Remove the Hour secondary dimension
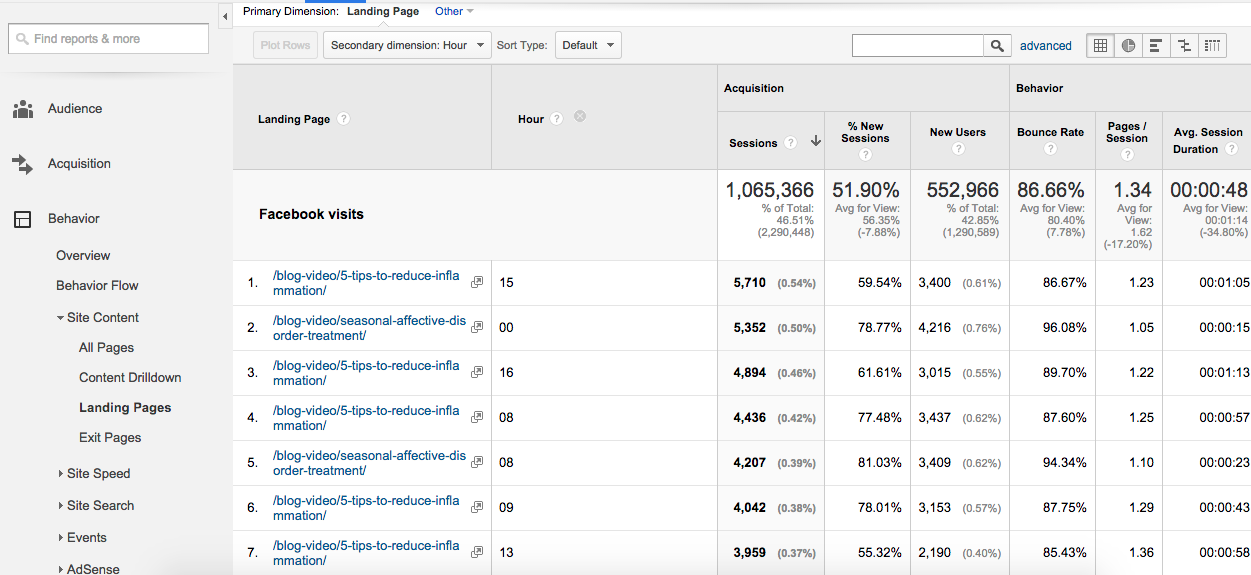Screen dimensions: 1251x575 580,117
